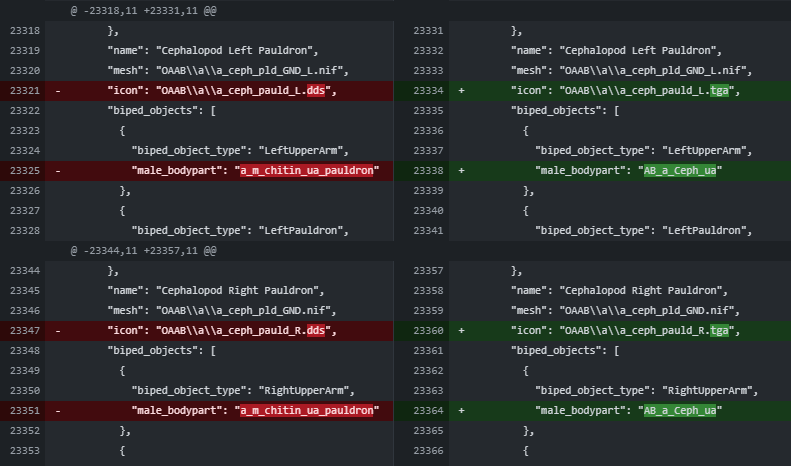Select line number 23357
Screen dimensions: 791x466
428,271
